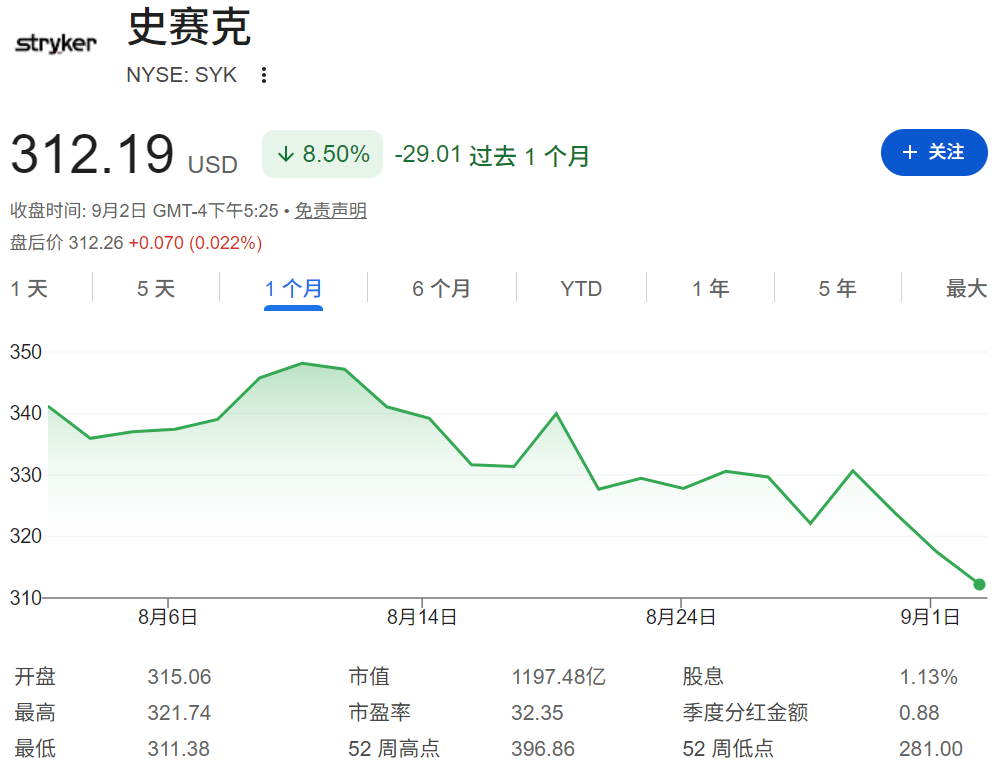The height and width of the screenshot is (766, 1001).
Task: Click the 8月24日 date axis label
Action: point(681,617)
